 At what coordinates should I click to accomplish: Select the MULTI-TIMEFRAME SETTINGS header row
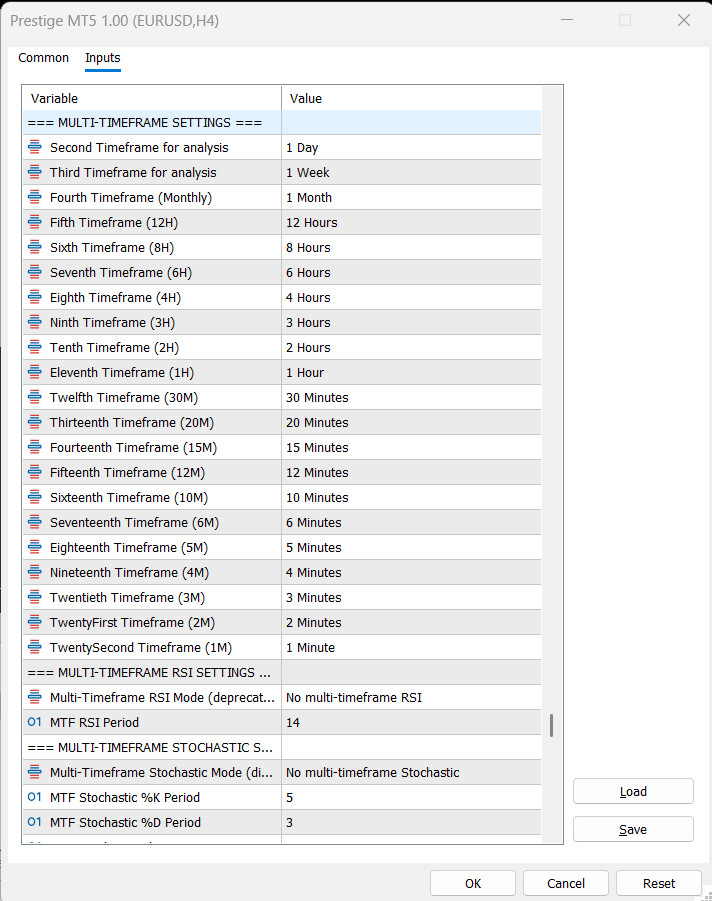click(x=282, y=122)
